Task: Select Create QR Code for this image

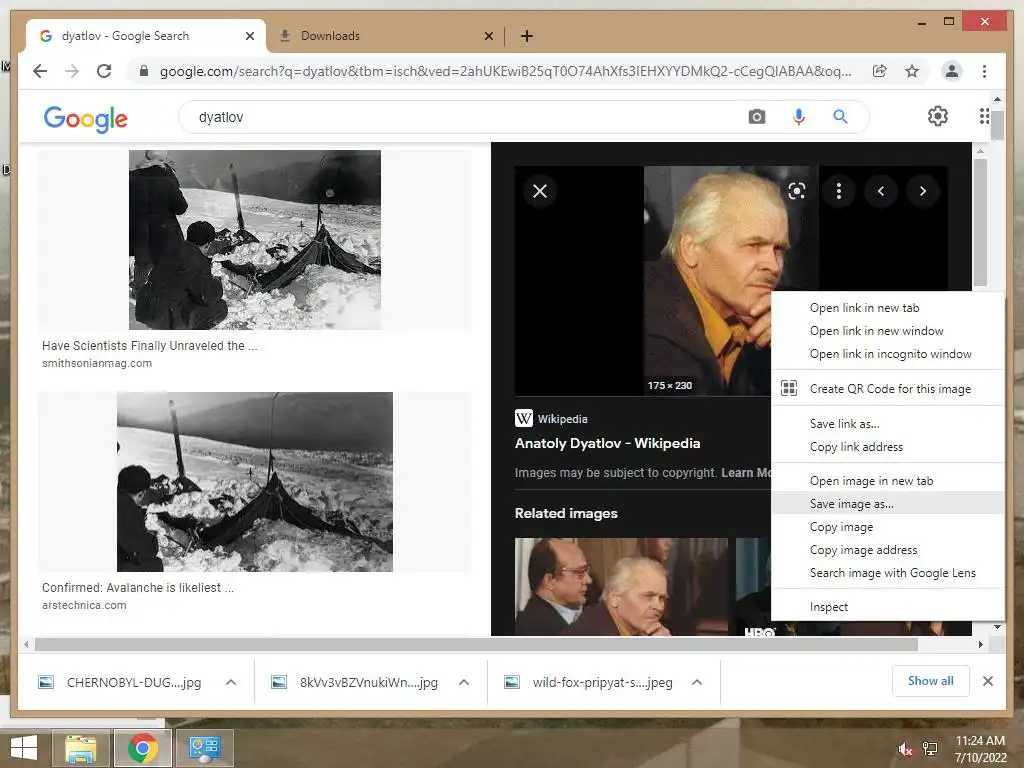Action: pos(888,389)
